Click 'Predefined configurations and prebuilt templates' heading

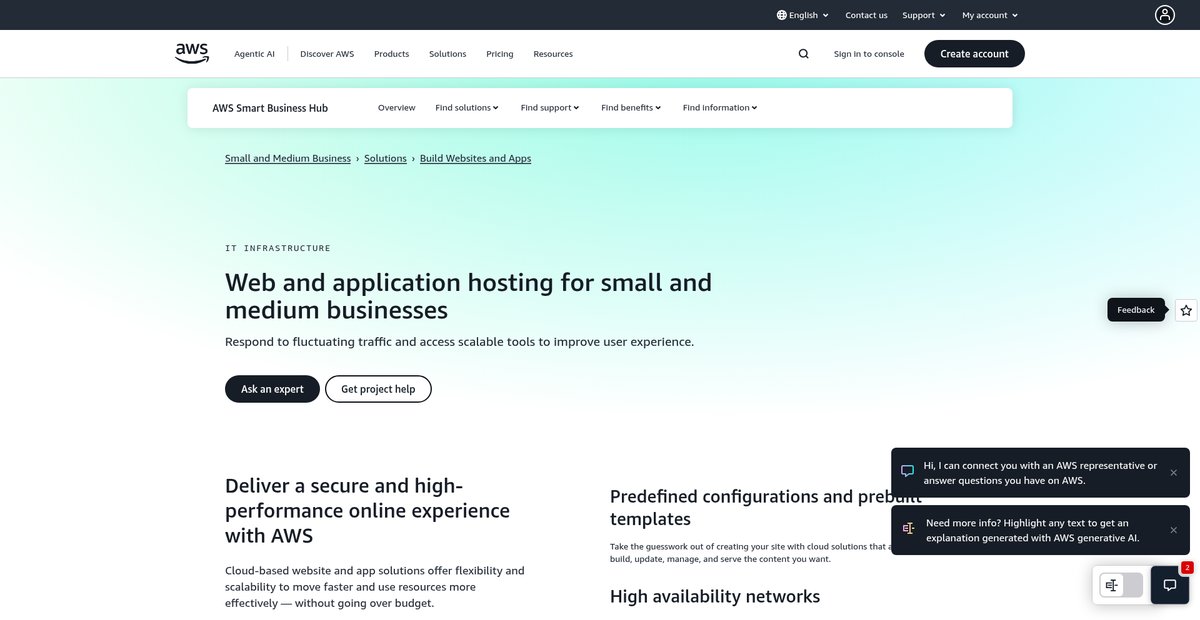pyautogui.click(x=766, y=507)
